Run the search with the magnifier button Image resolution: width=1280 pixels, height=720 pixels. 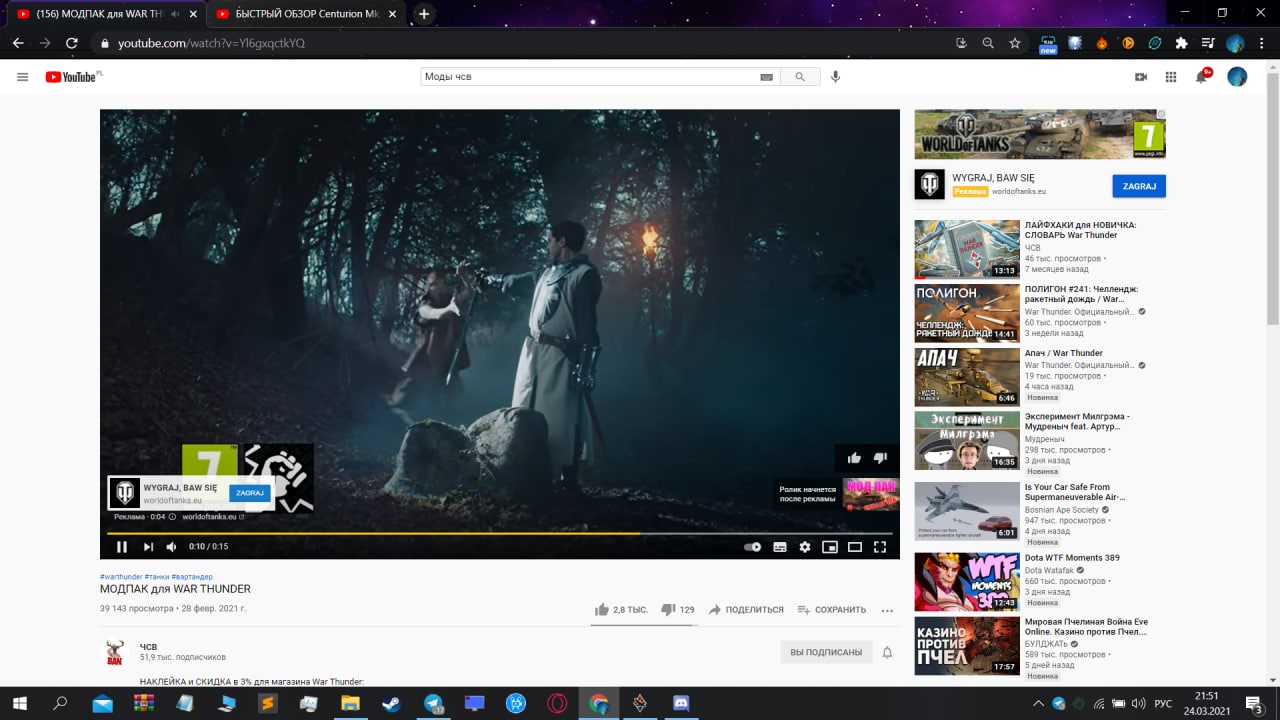coord(800,77)
